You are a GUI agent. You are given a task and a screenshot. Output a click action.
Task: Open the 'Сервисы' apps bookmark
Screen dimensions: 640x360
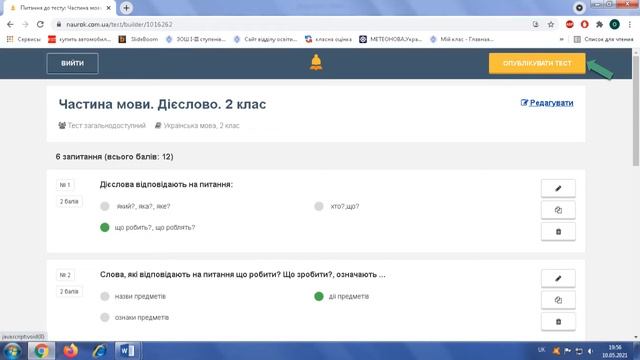click(x=24, y=39)
